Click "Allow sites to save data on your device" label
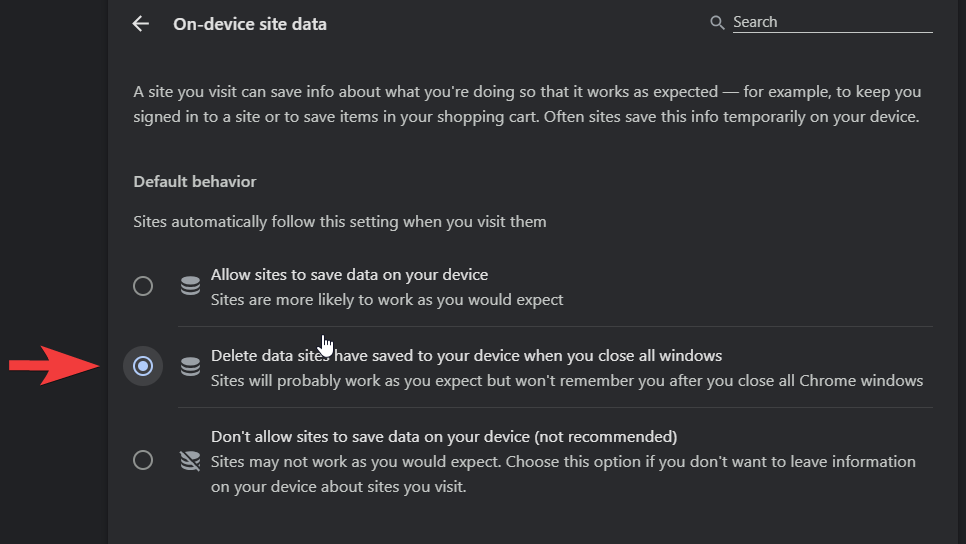 point(349,275)
